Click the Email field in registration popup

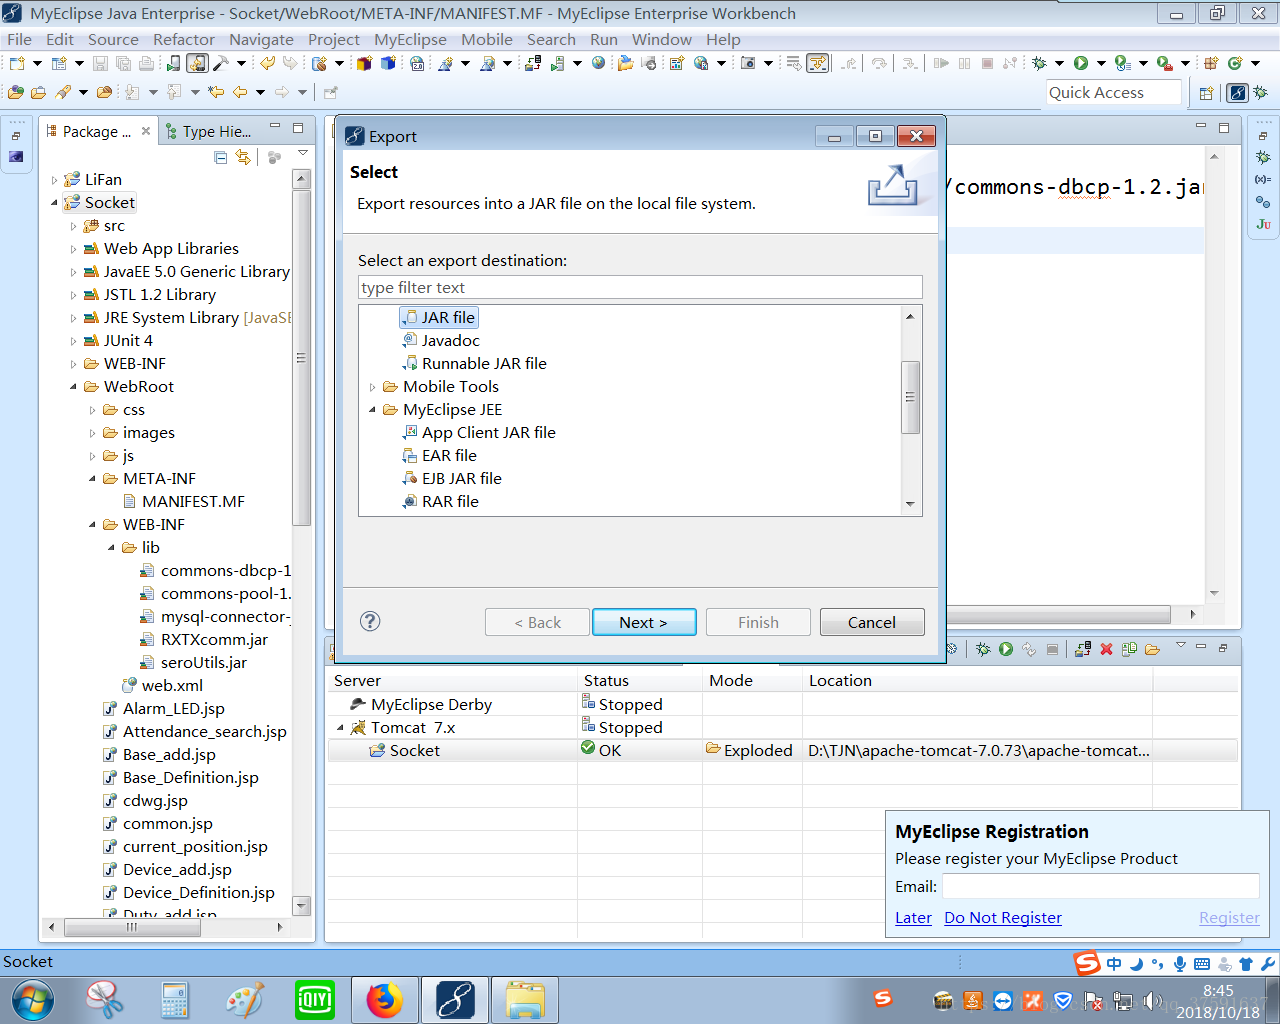[1100, 886]
